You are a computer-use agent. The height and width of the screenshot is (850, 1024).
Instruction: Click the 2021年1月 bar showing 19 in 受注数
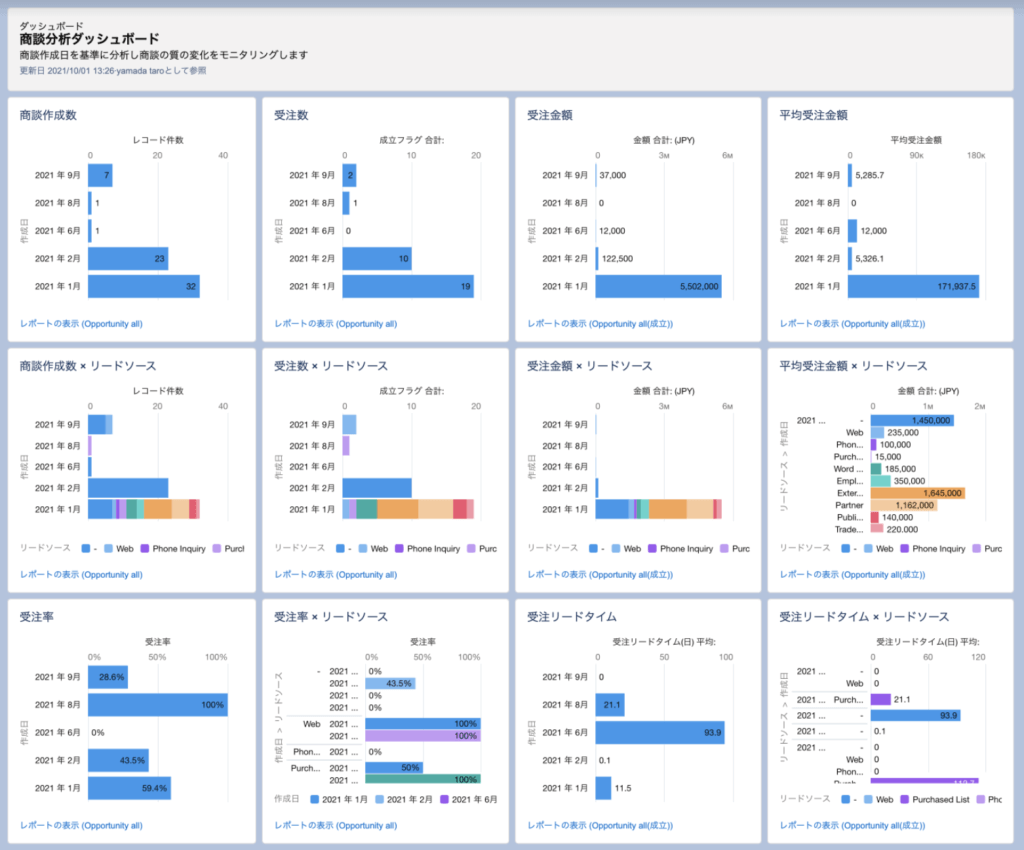click(407, 286)
